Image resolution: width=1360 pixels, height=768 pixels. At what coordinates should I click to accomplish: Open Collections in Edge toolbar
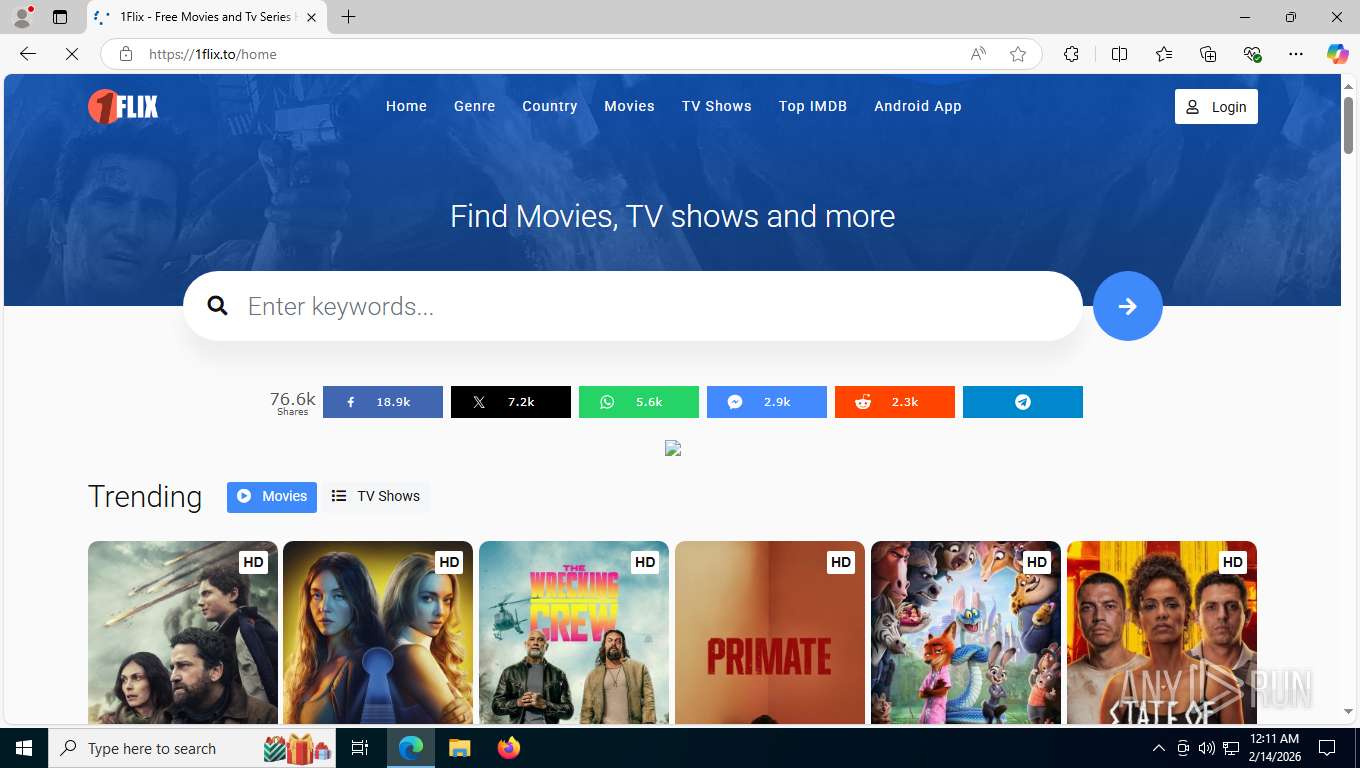tap(1208, 54)
